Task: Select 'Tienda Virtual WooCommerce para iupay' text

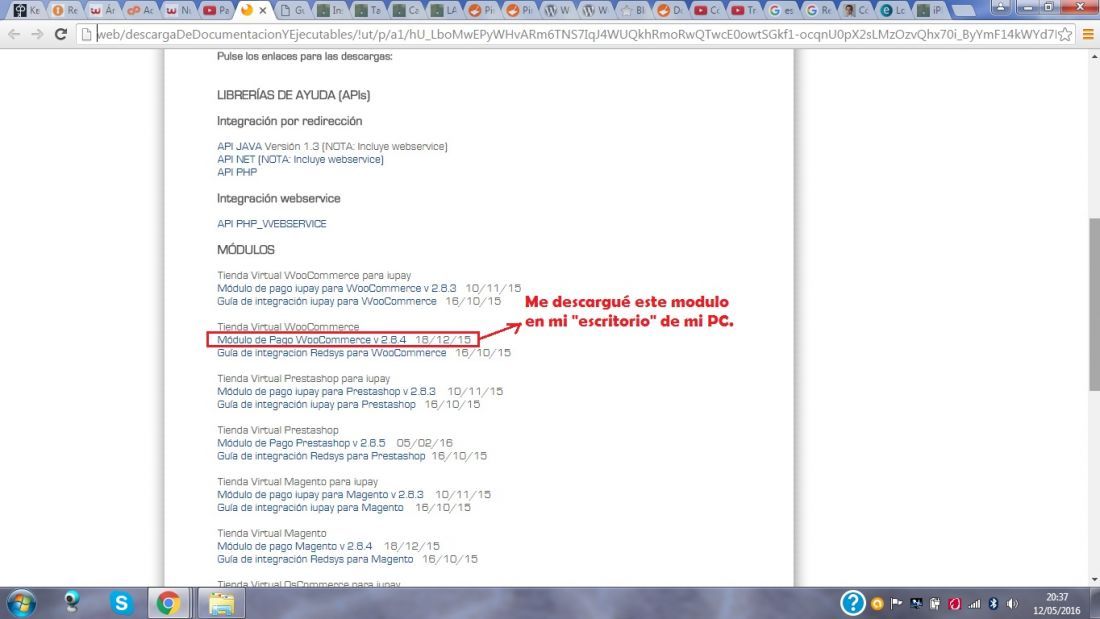Action: (x=314, y=276)
